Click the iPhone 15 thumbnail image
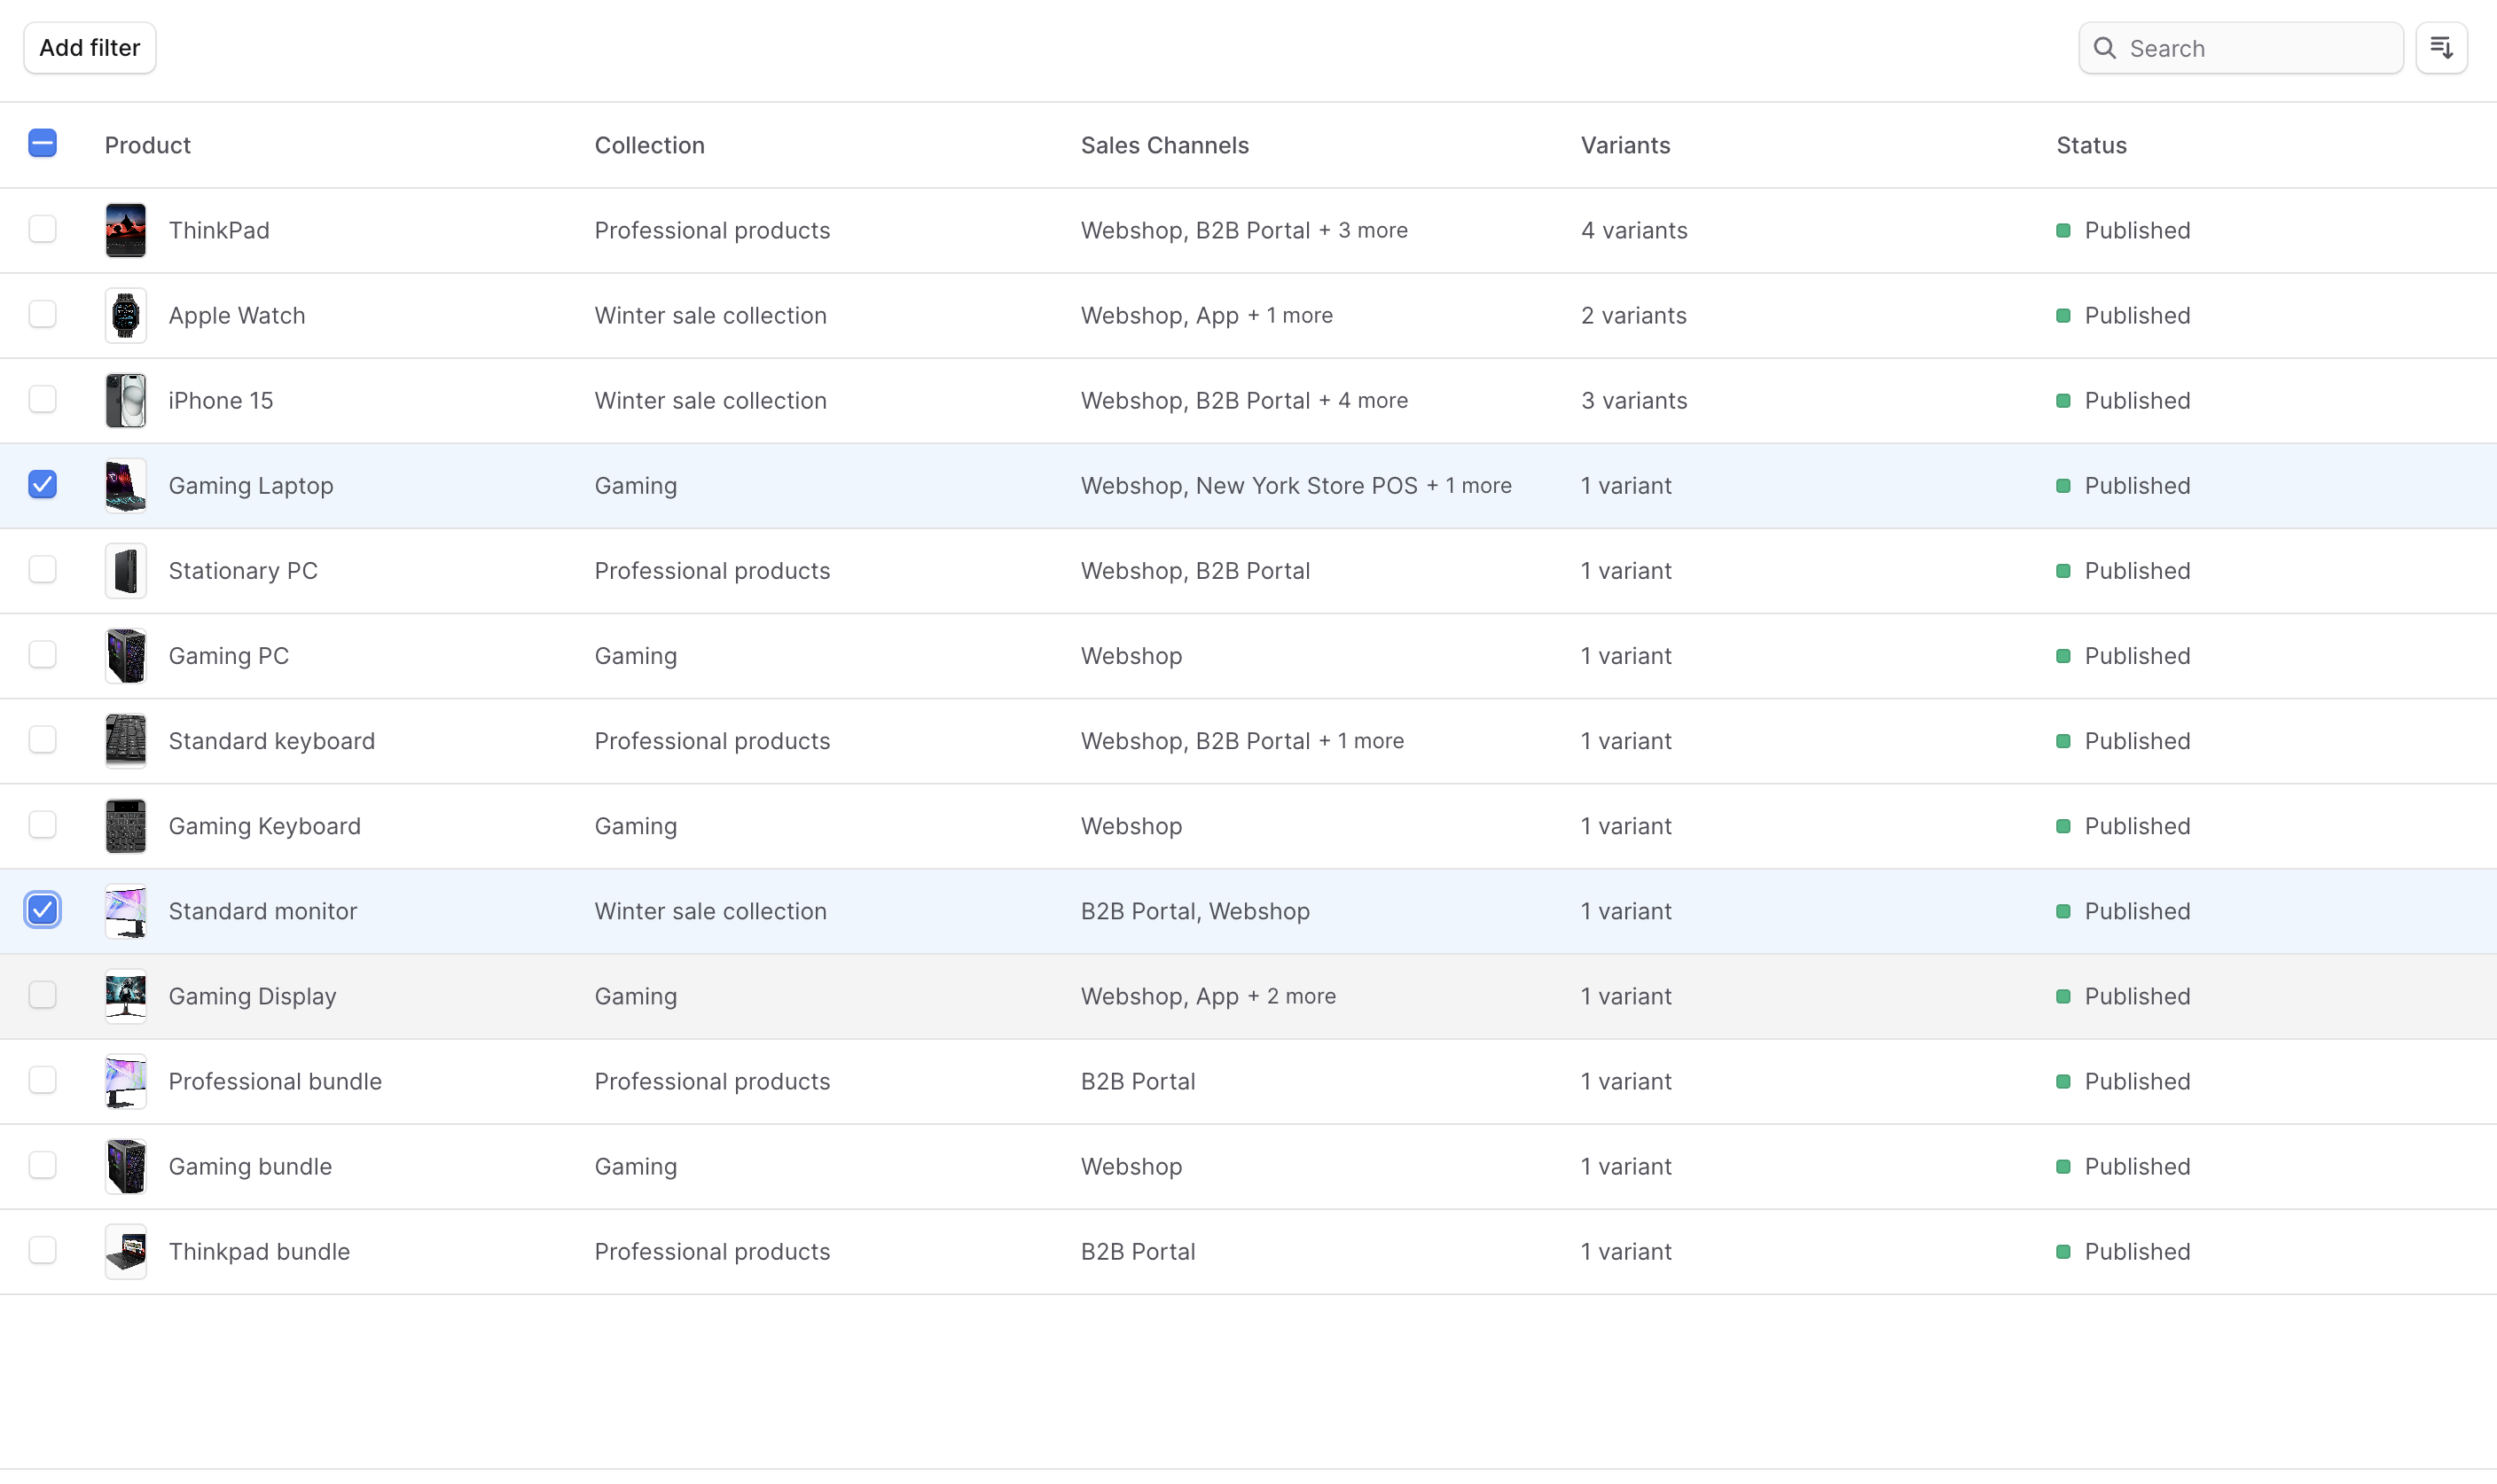2497x1484 pixels. (x=126, y=400)
